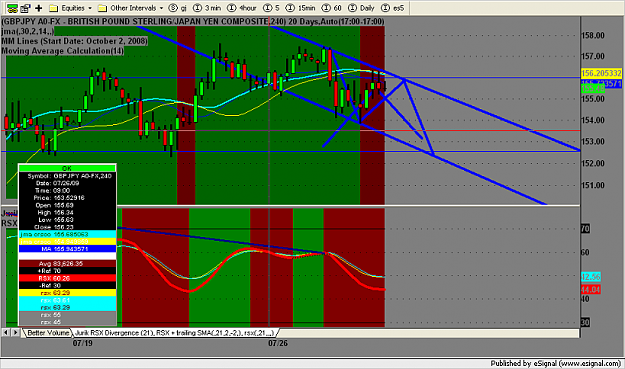Click the -Ref 30 row

(x=67, y=285)
